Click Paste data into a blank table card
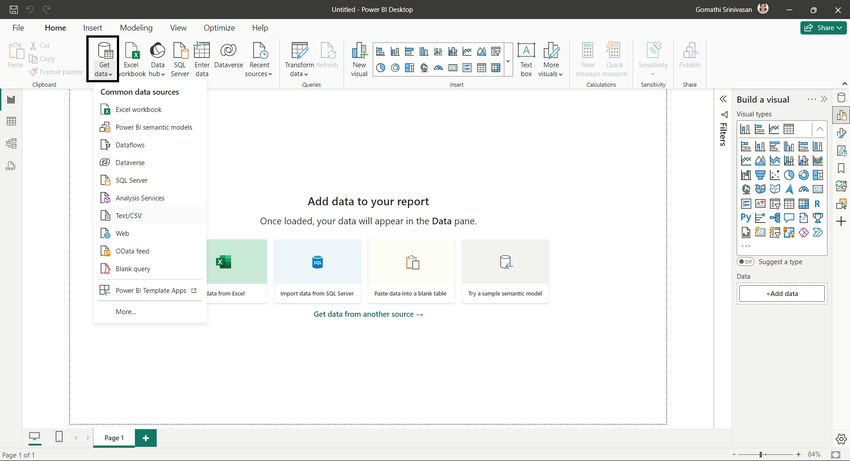 pyautogui.click(x=411, y=271)
